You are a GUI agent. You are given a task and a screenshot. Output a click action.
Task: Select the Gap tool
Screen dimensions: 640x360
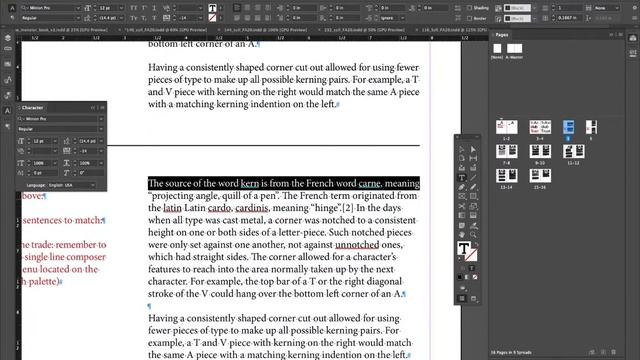473,158
